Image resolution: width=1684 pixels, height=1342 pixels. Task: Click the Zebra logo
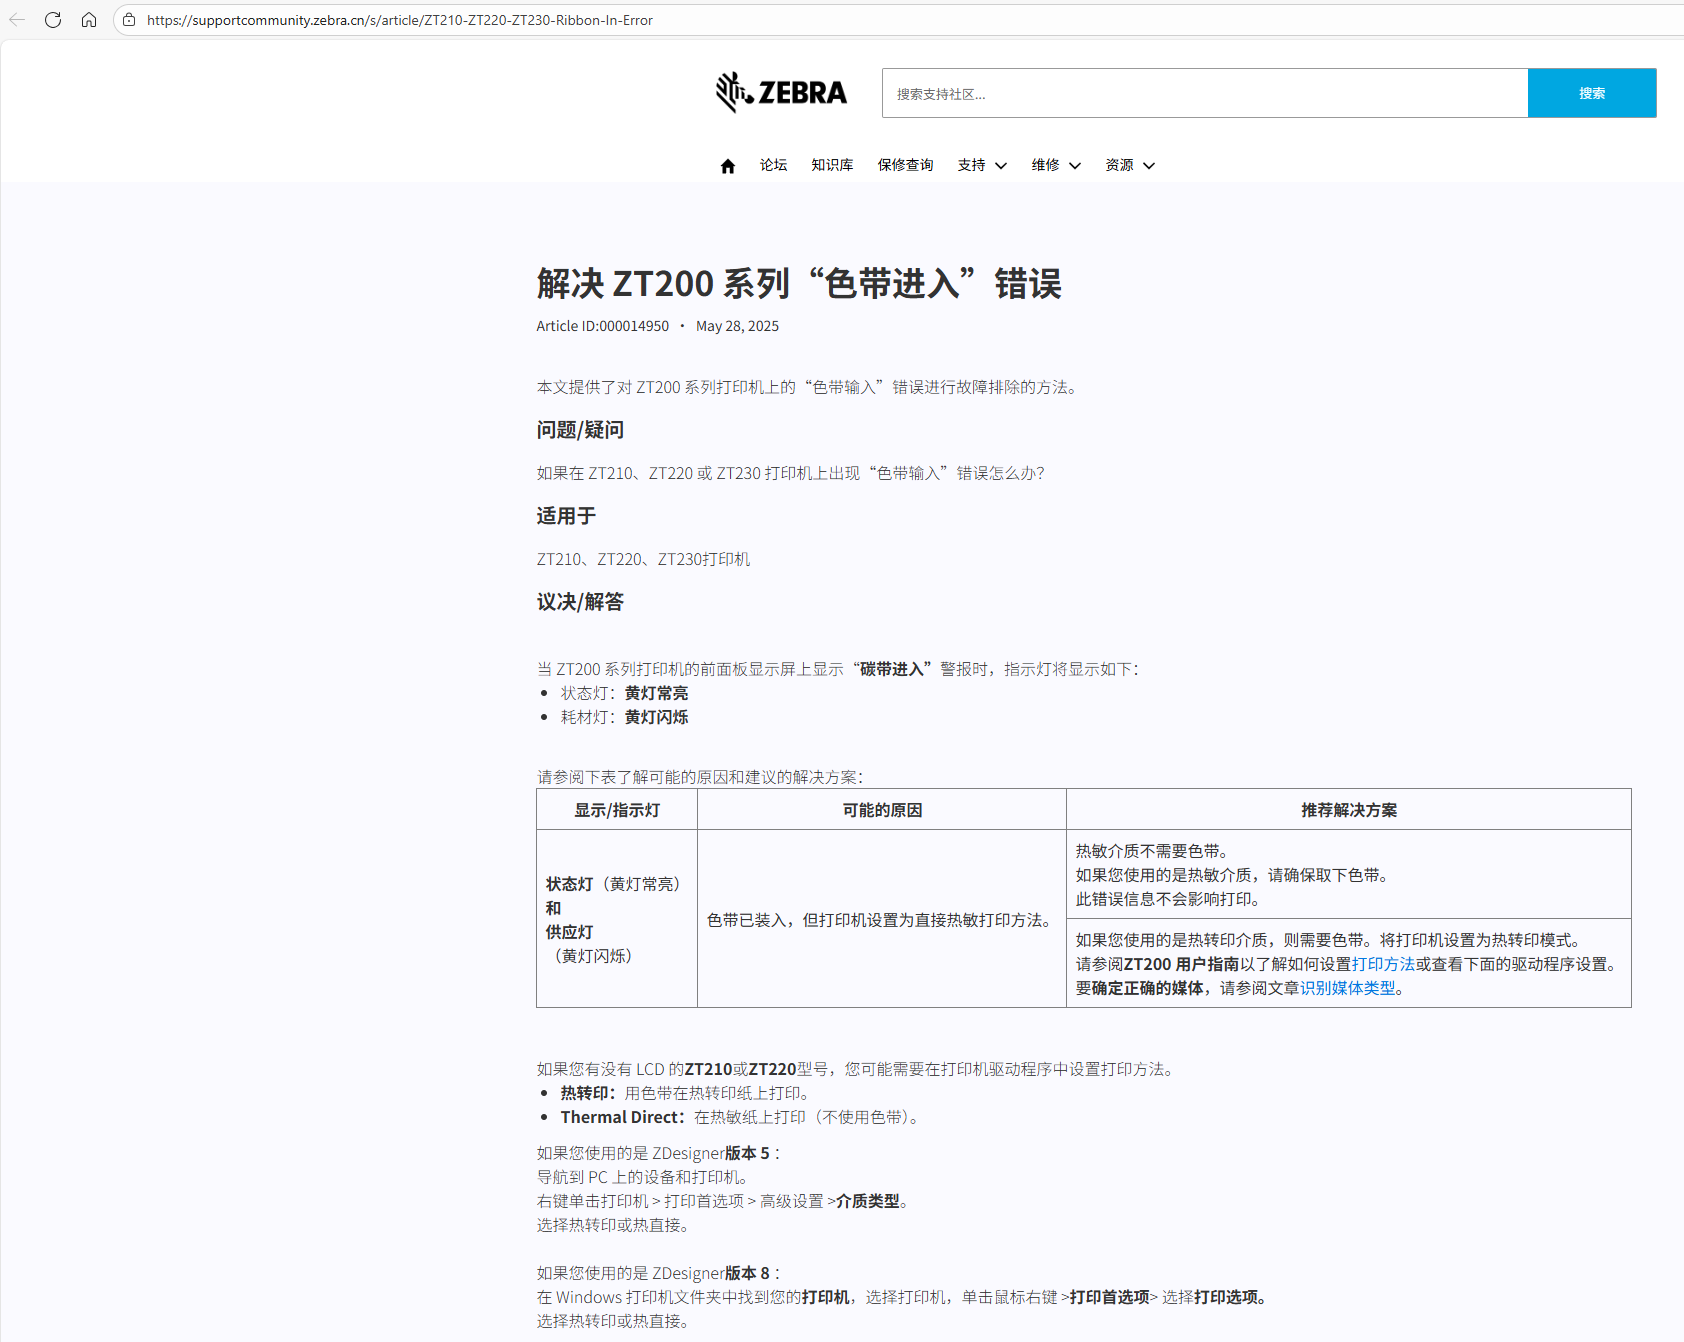(x=781, y=92)
